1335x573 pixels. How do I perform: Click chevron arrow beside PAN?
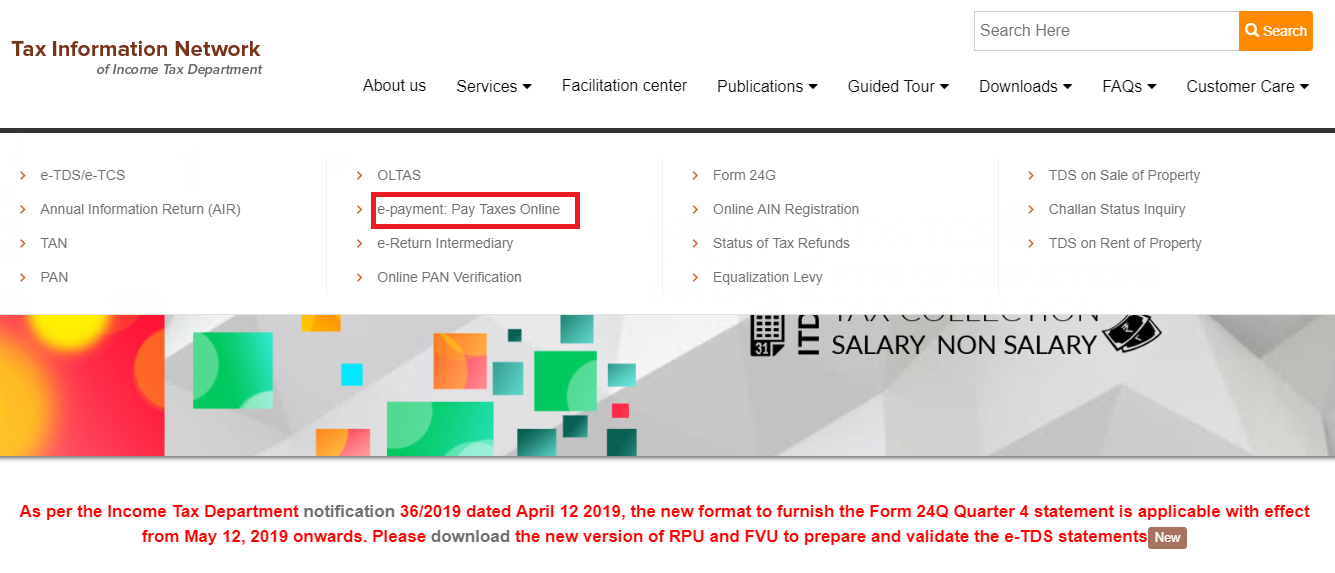coord(23,277)
